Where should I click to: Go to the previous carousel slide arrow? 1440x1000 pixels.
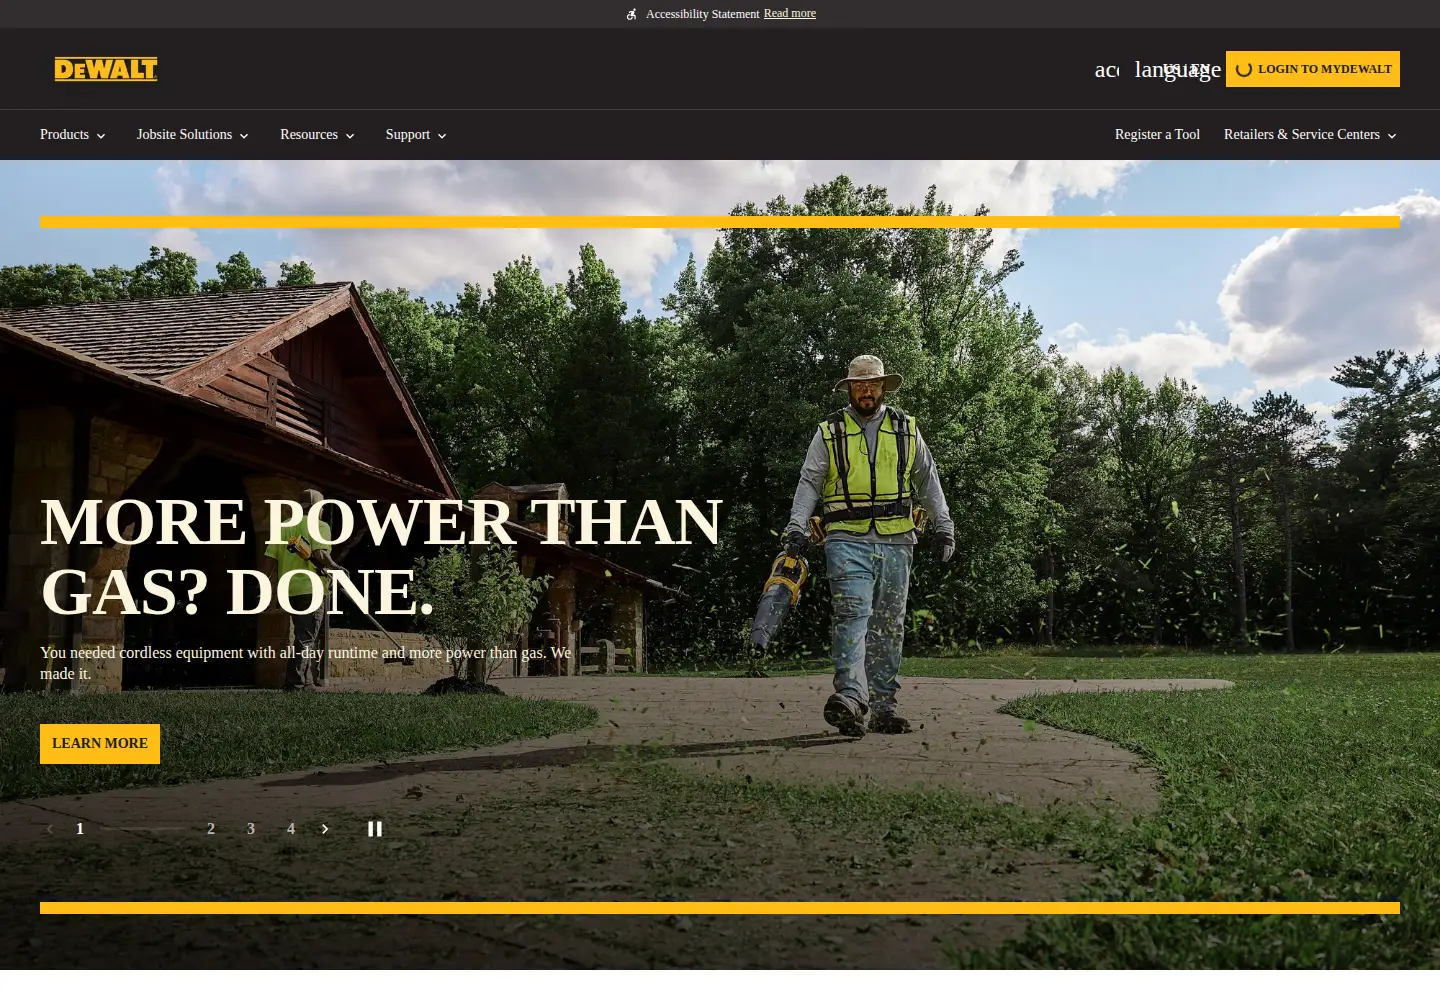click(x=49, y=829)
